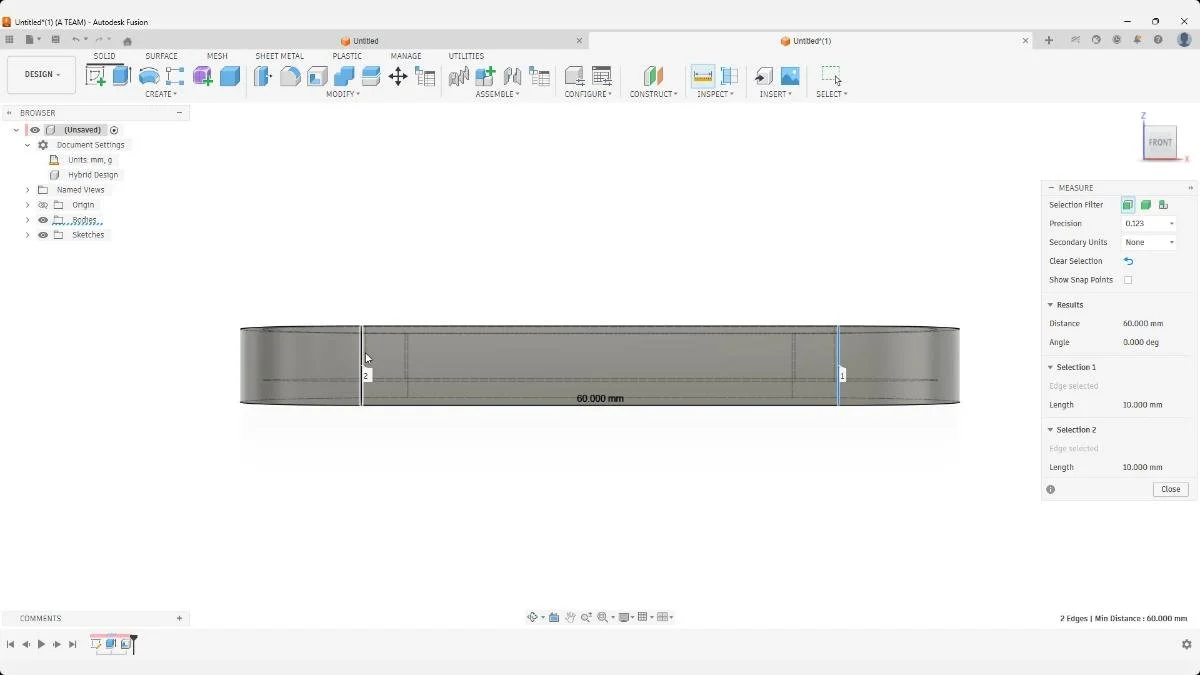Click the Clear Selection undo arrow in Measure panel

tap(1128, 261)
